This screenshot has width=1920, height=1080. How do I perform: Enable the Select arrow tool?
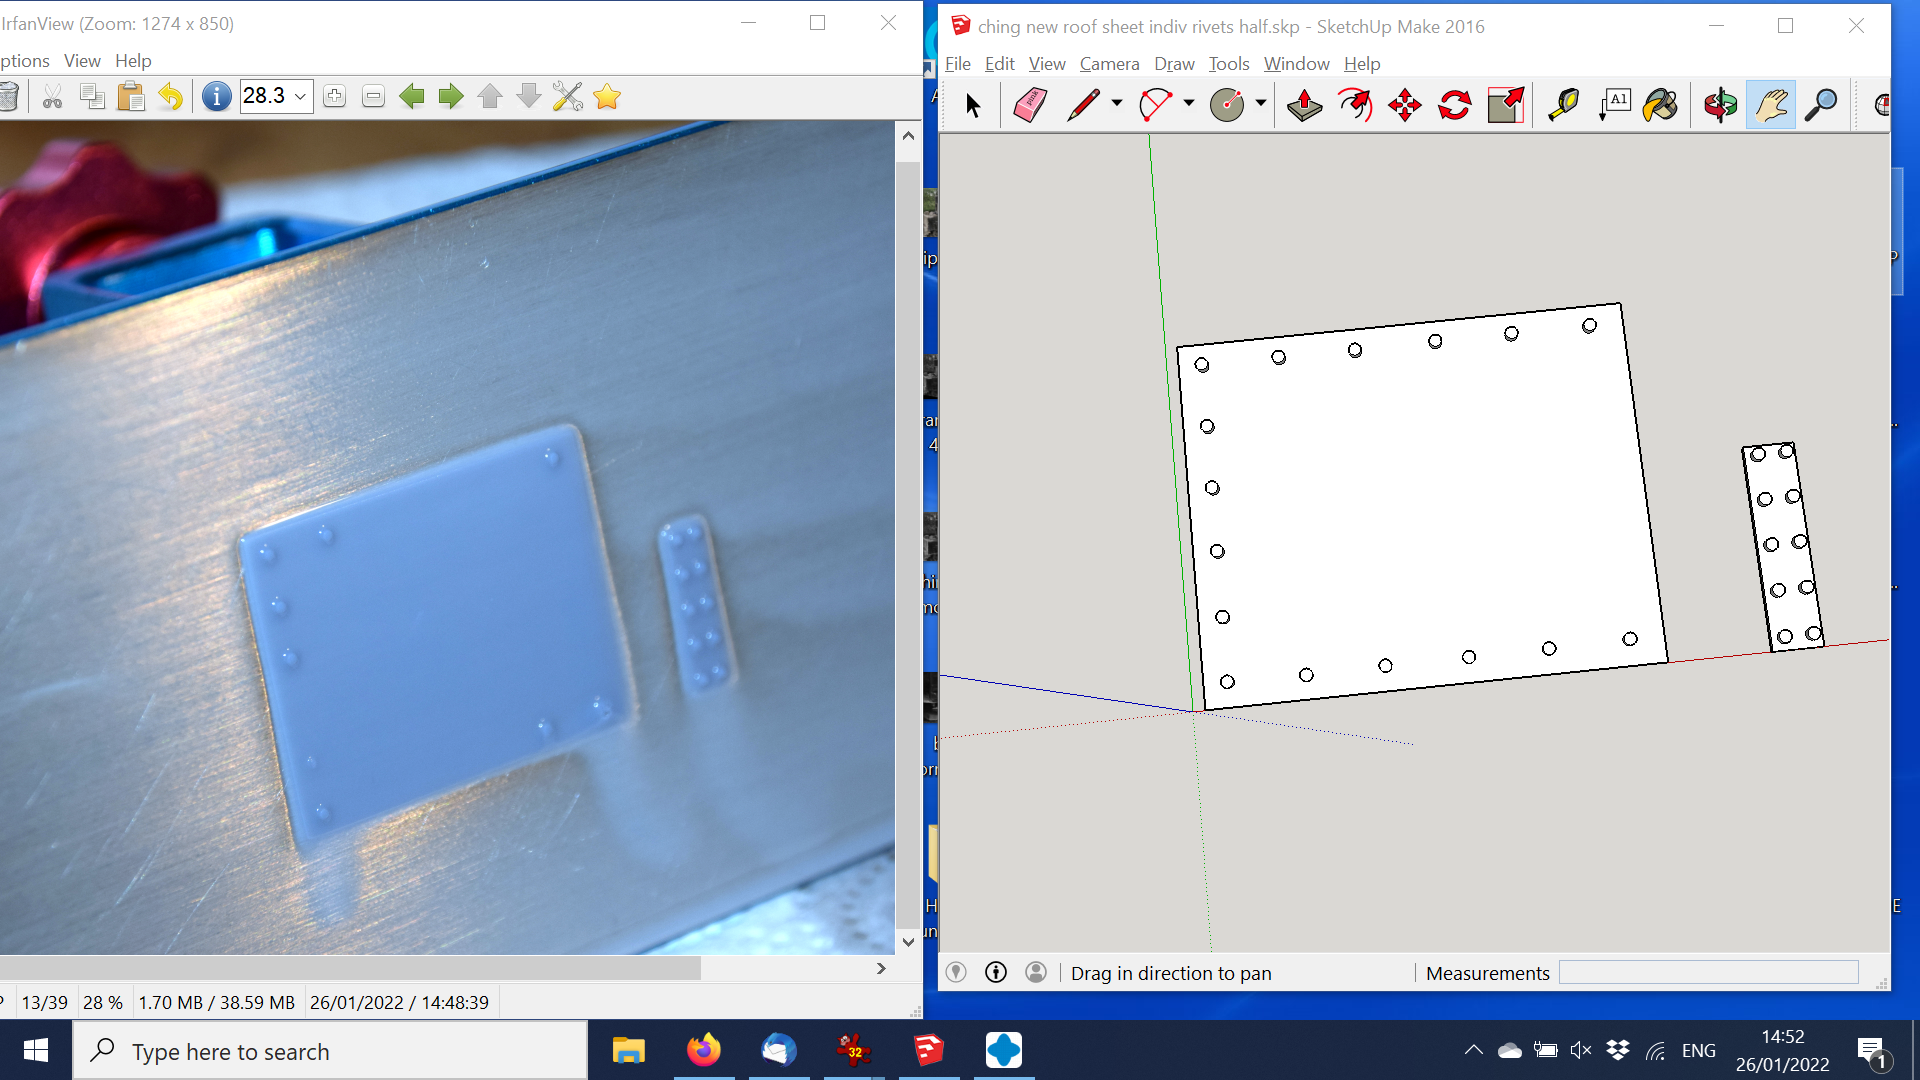coord(970,104)
